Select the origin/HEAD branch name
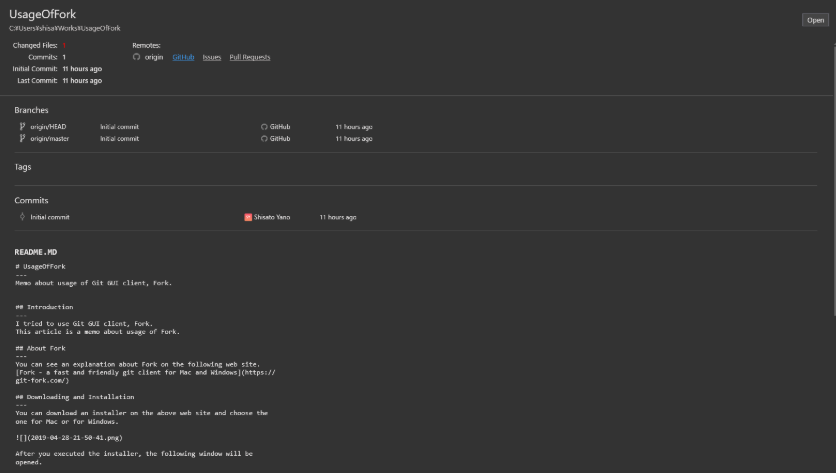Image resolution: width=836 pixels, height=473 pixels. [48, 127]
